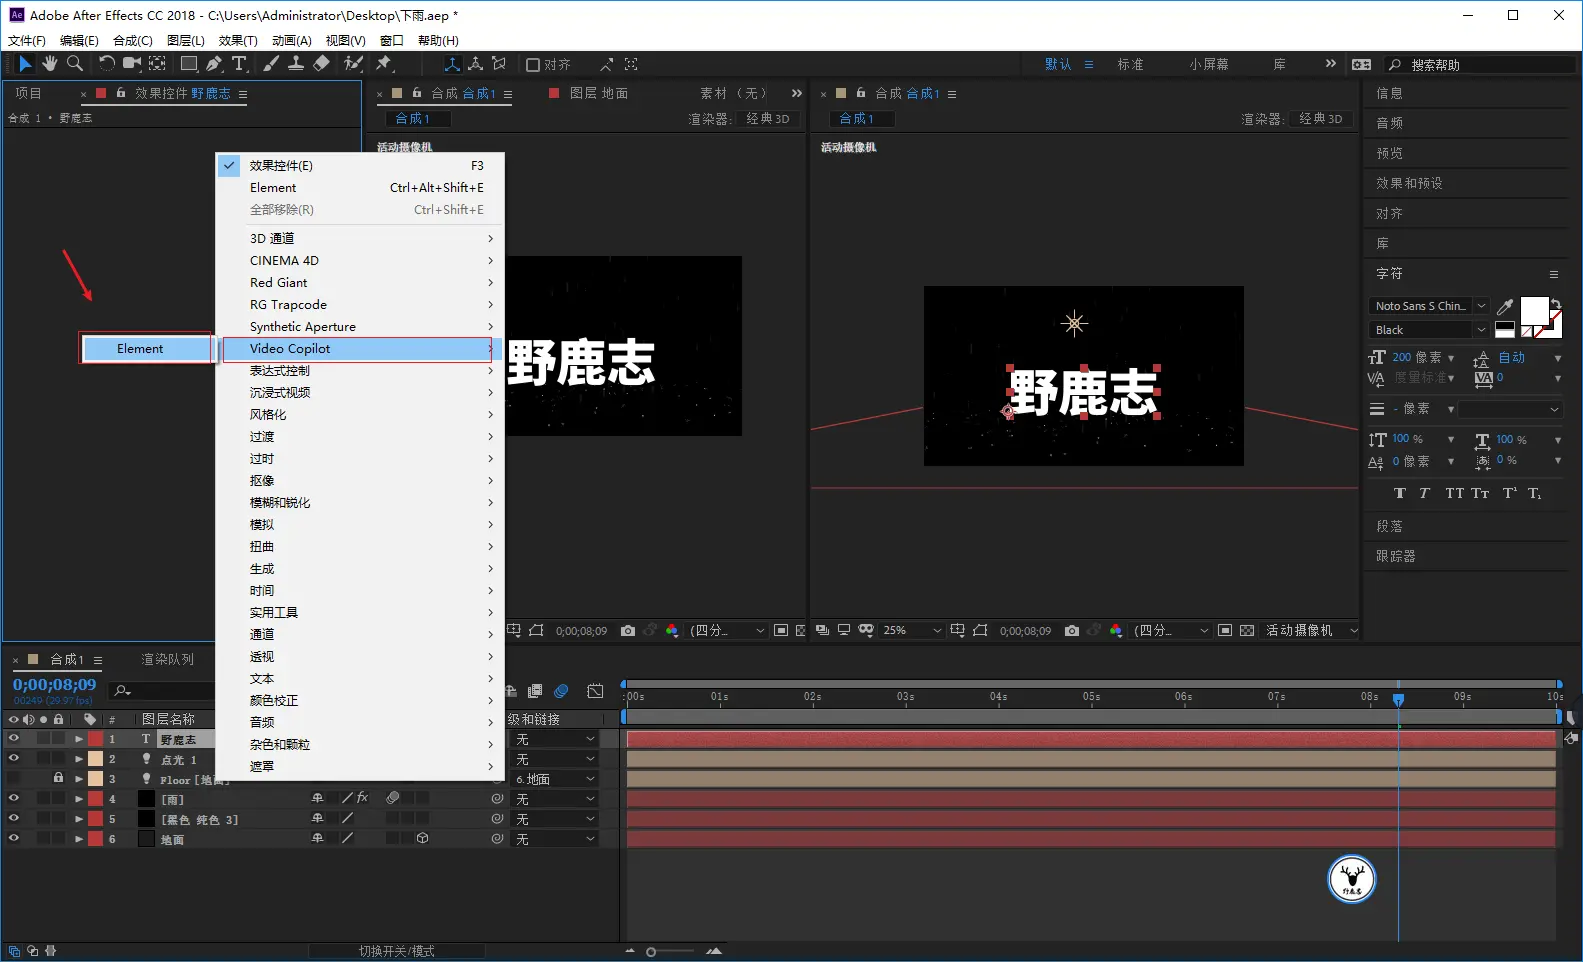Open the 跟踪器 panel
1583x962 pixels.
(1396, 557)
